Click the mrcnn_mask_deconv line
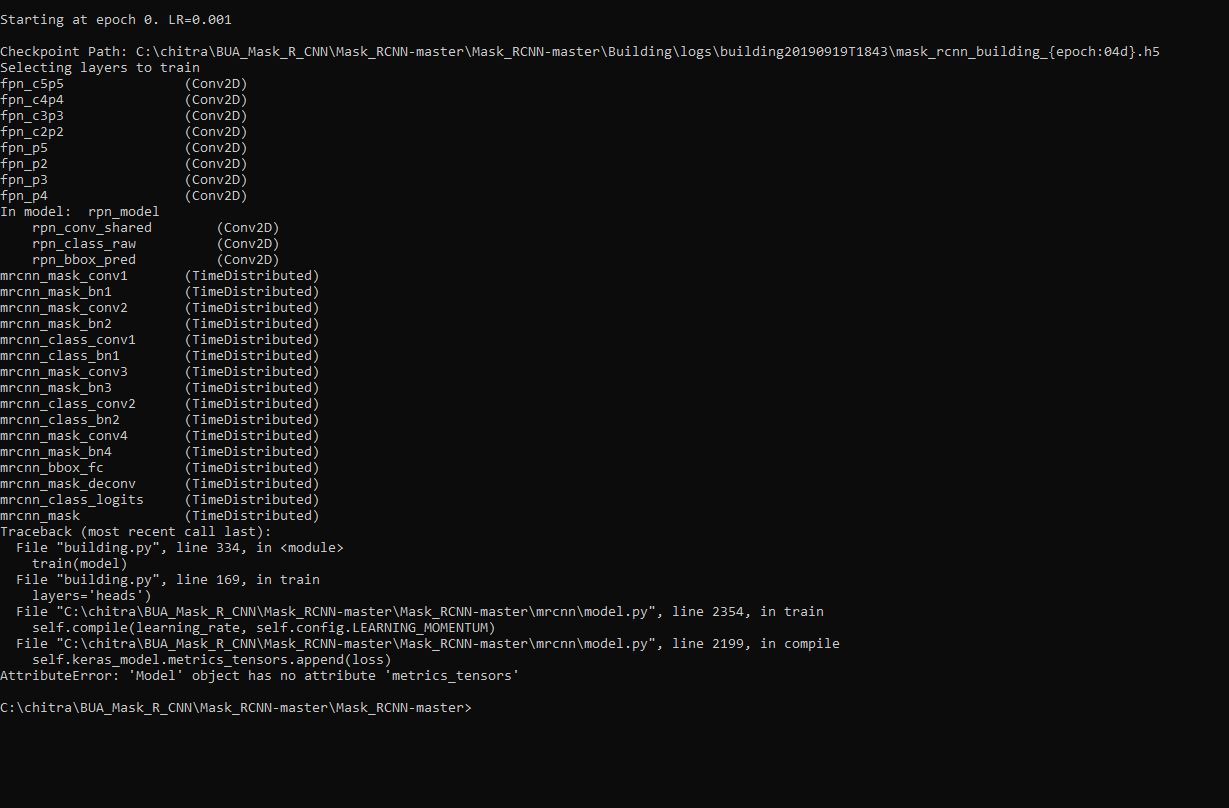Screen dimensions: 1229x808 click(160, 484)
